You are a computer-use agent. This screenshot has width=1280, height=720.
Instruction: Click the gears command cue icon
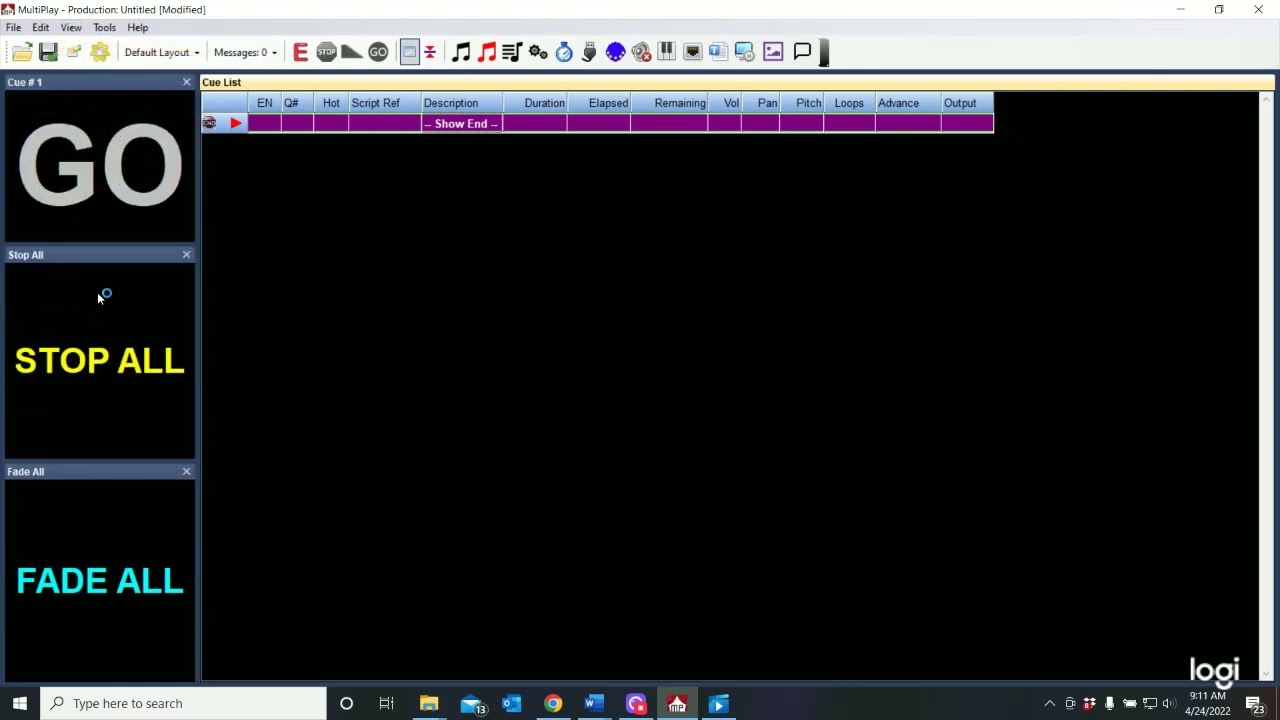tap(538, 52)
